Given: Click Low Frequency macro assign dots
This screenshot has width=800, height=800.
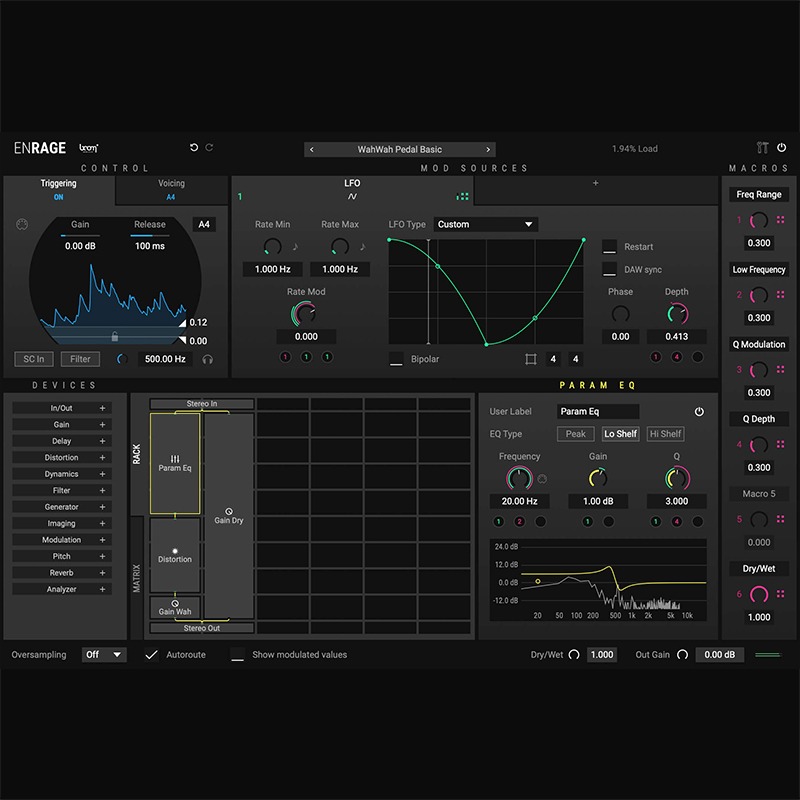Looking at the screenshot, I should tap(780, 294).
